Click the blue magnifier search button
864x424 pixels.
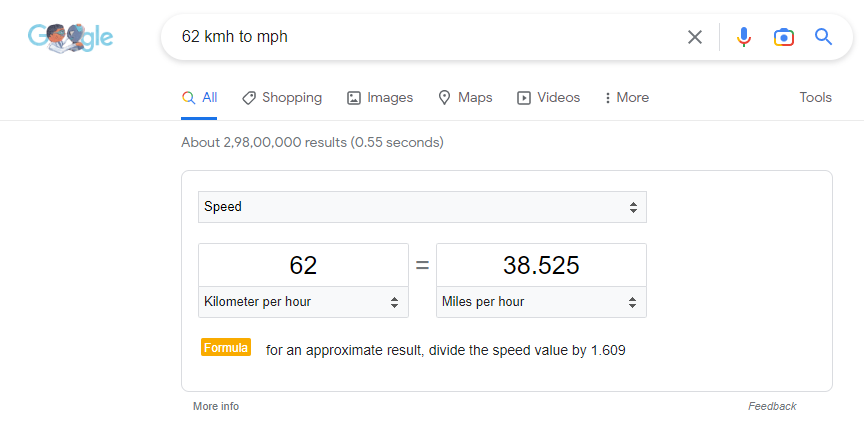coord(823,37)
